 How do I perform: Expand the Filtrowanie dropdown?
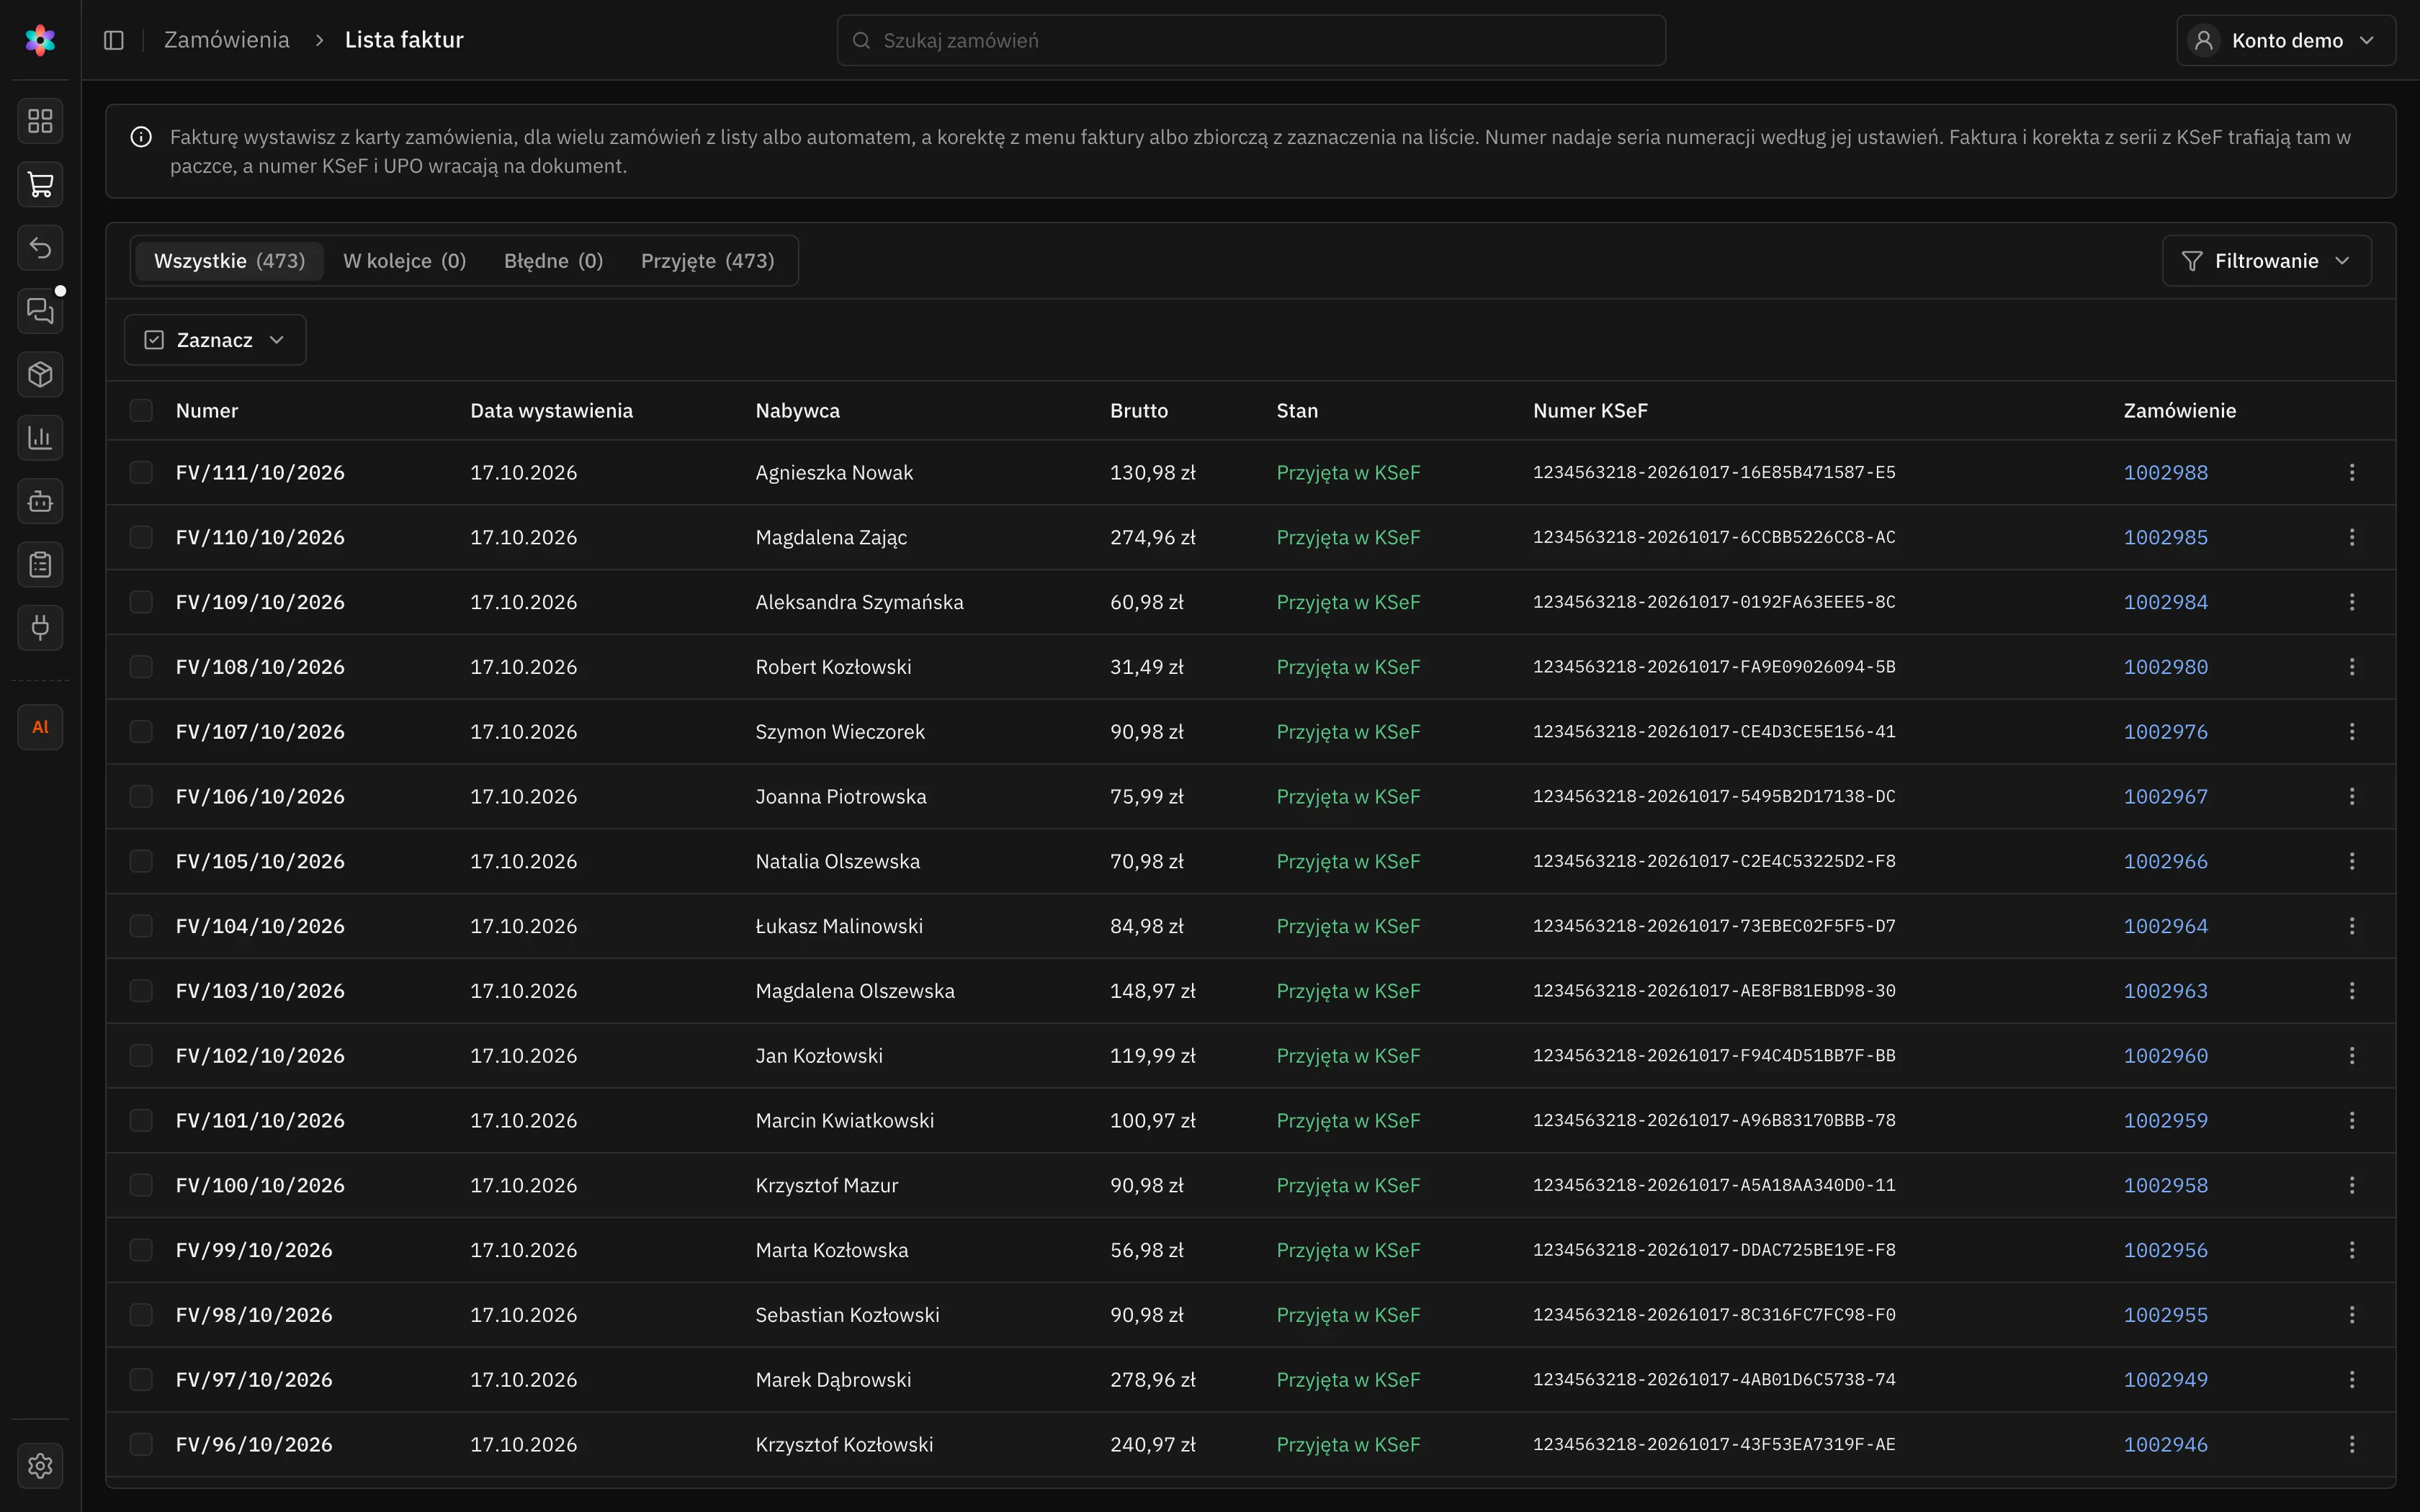pyautogui.click(x=2266, y=261)
